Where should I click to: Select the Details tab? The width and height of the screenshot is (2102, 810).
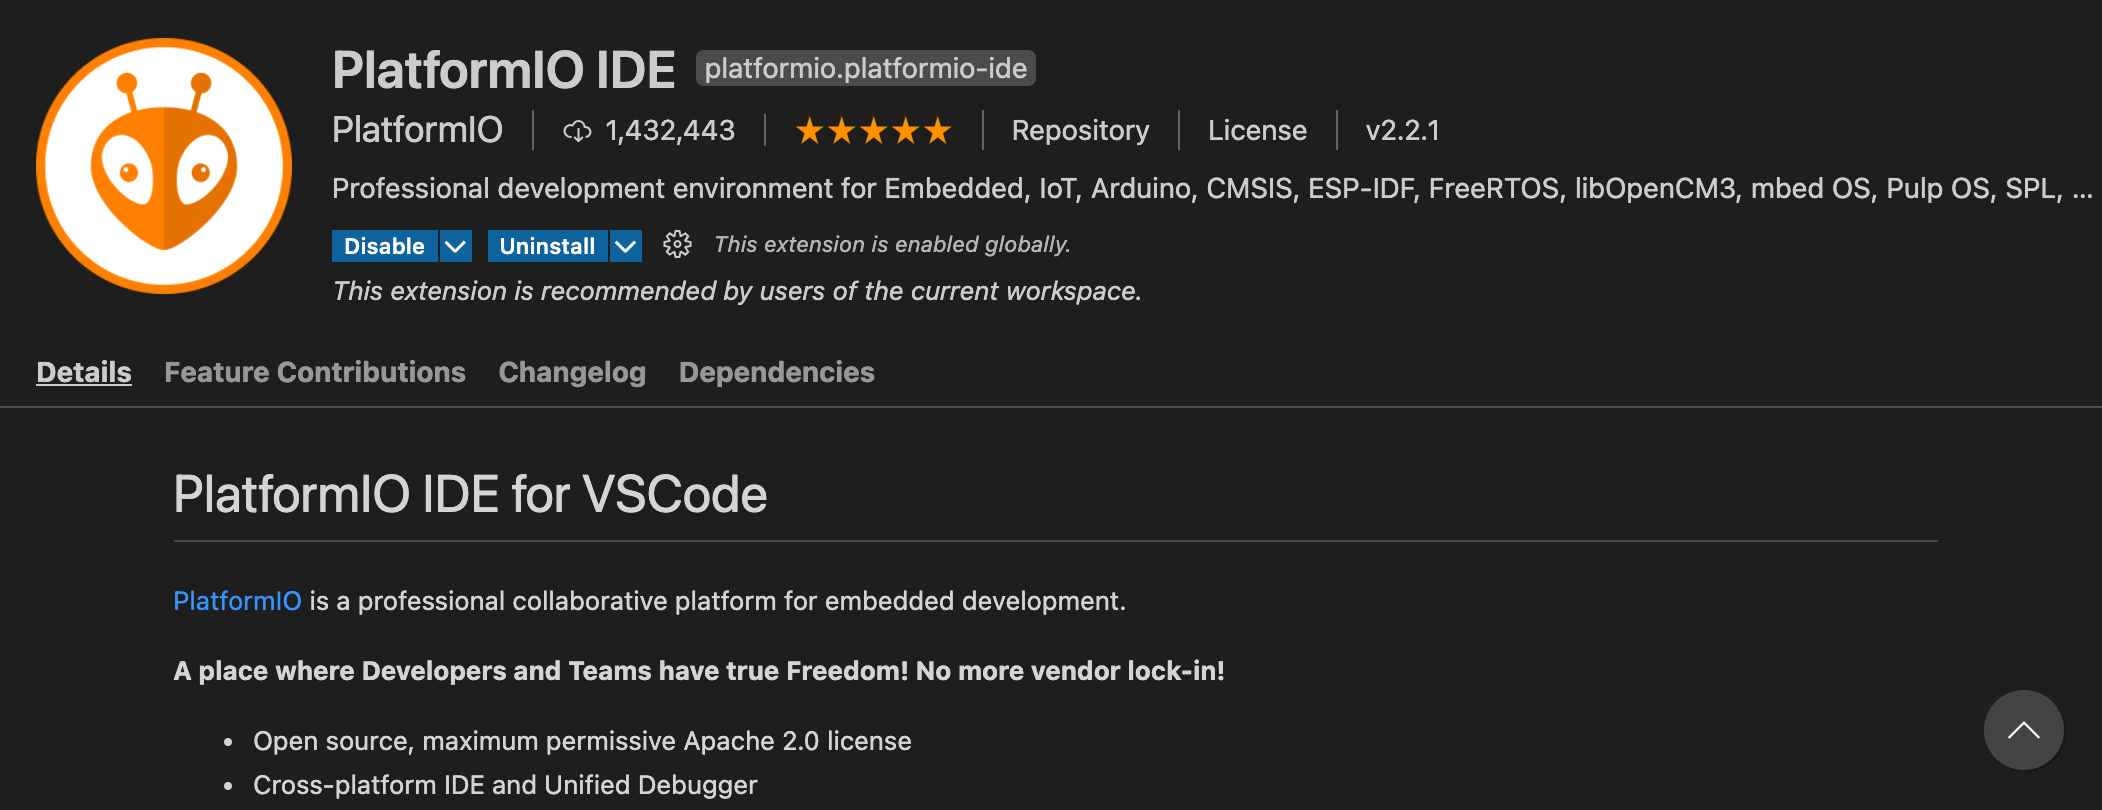(x=84, y=372)
